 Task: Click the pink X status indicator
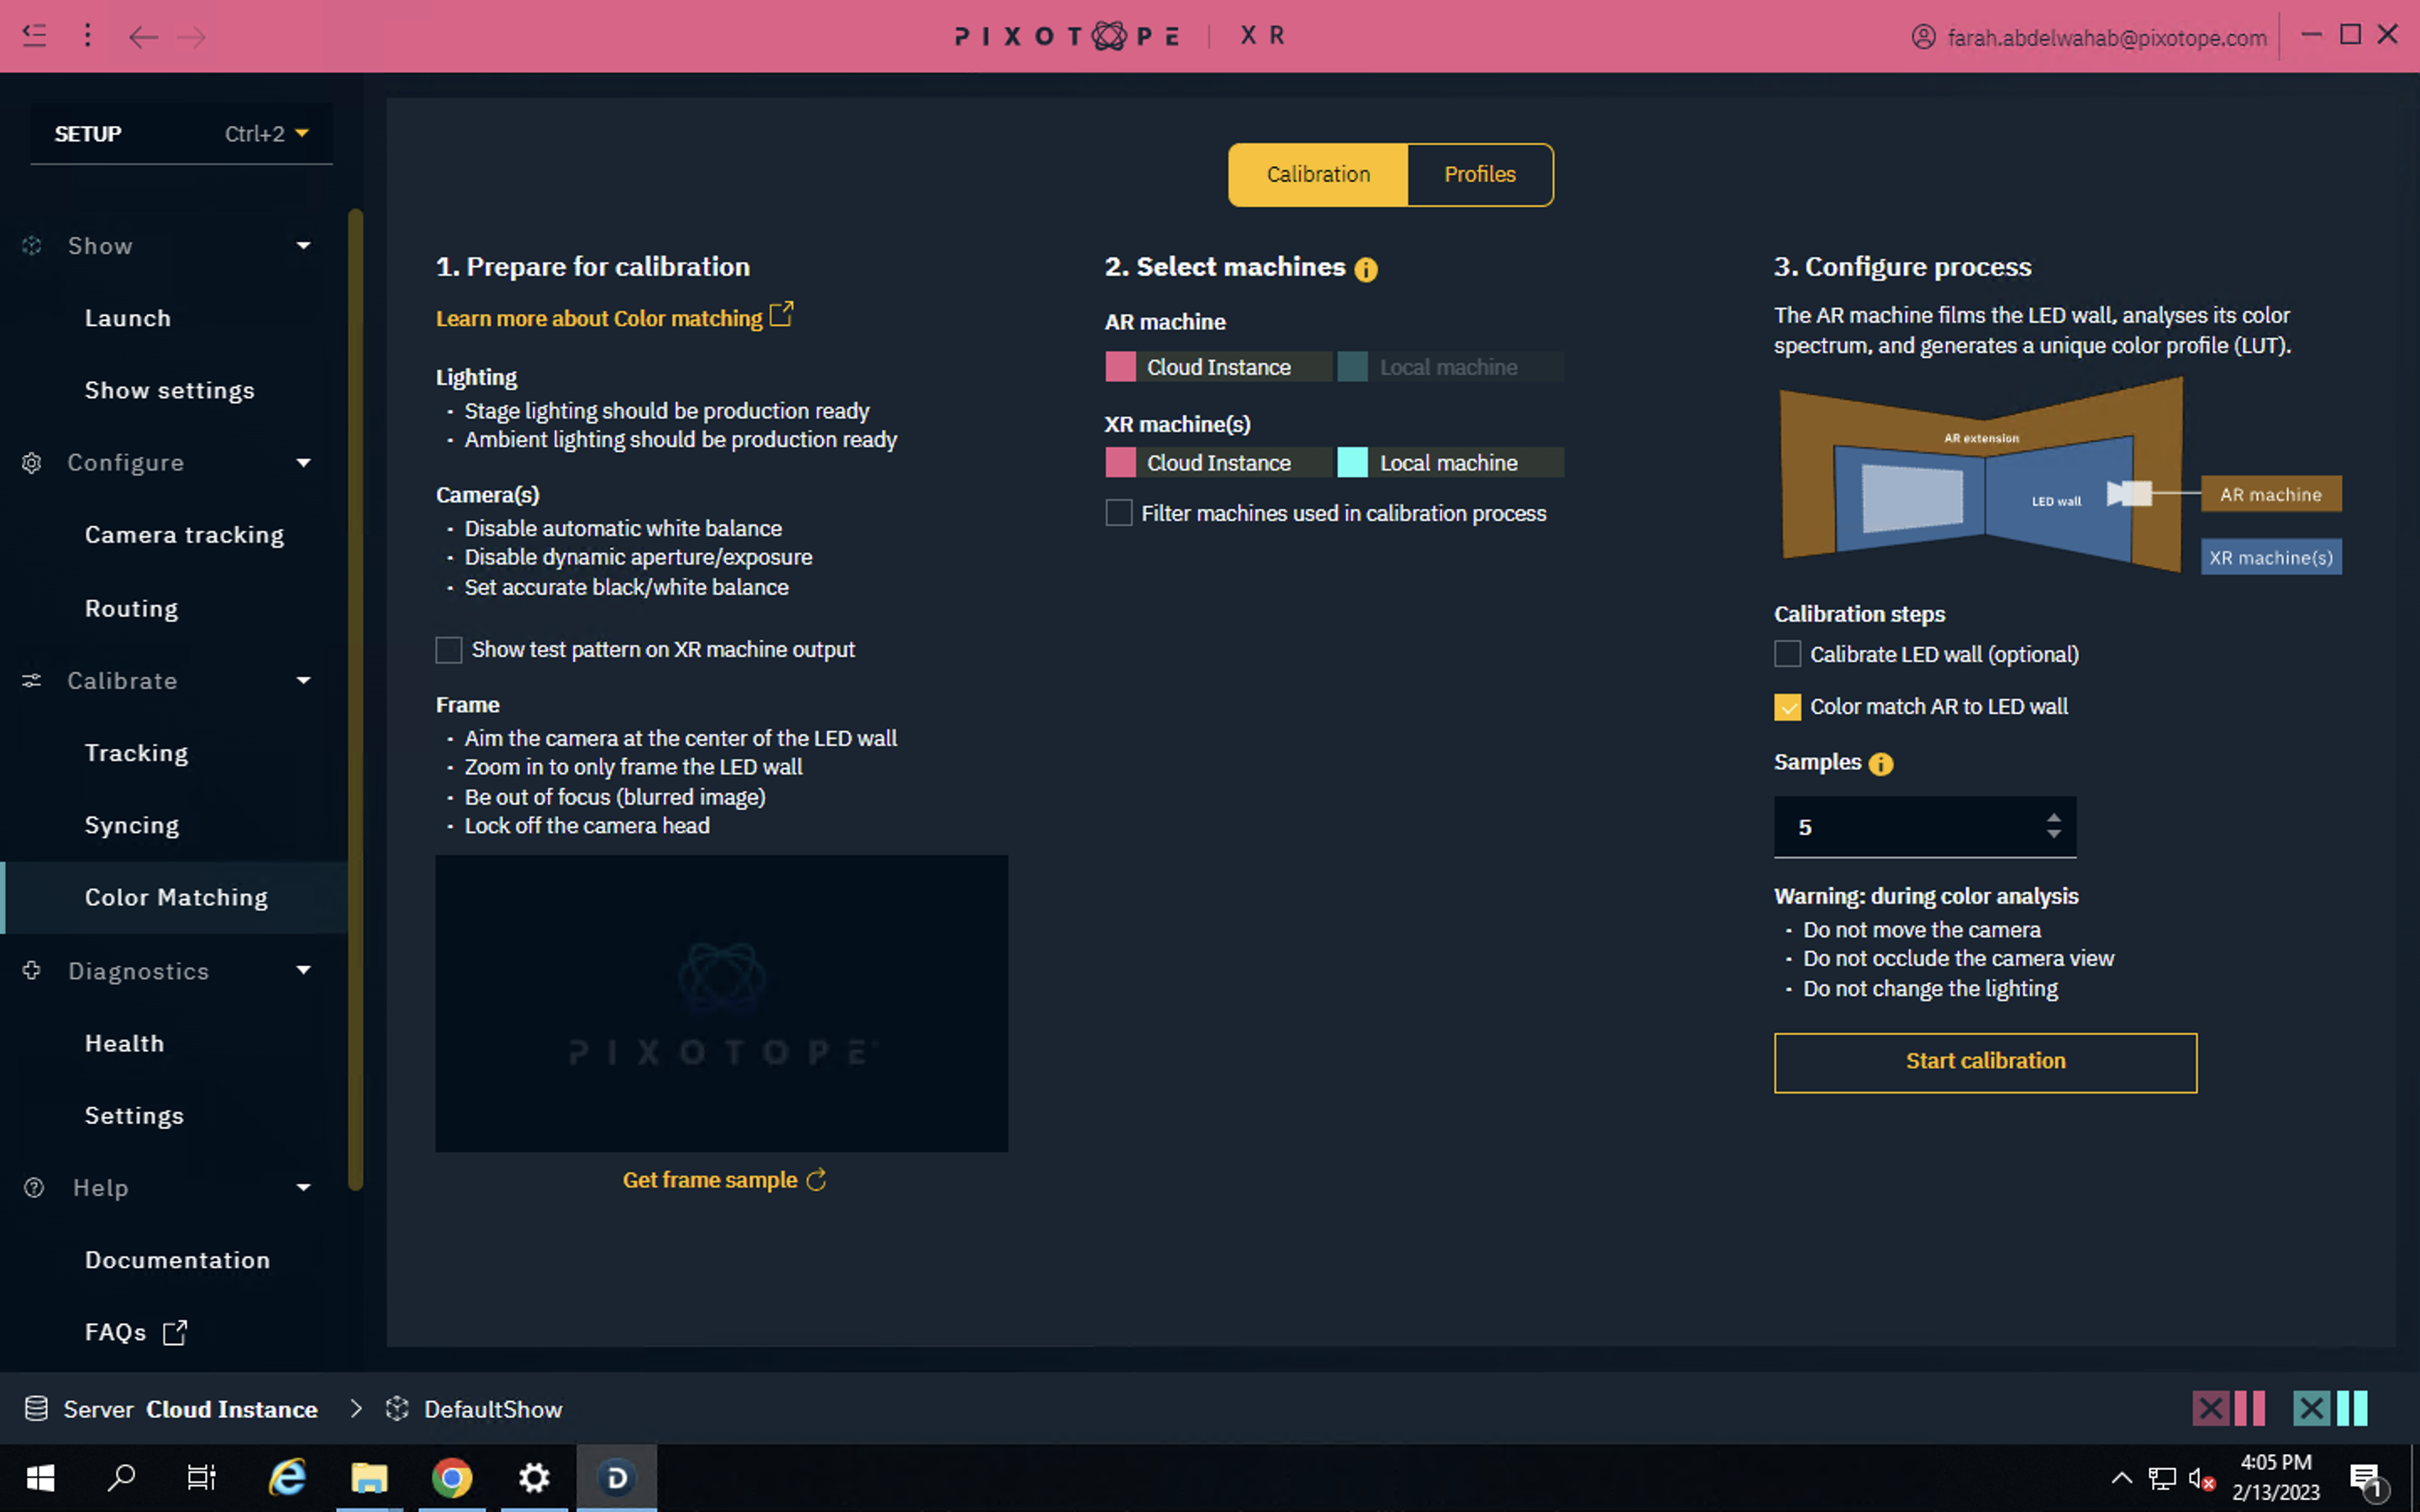click(x=2210, y=1409)
